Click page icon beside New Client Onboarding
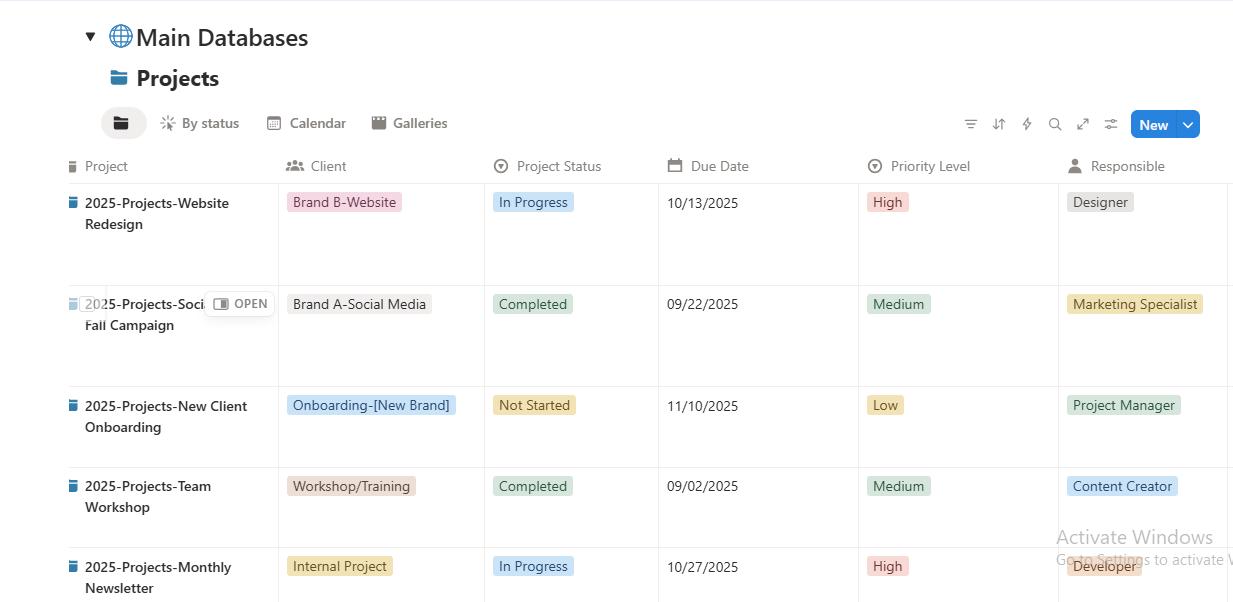Screen dimensions: 1233x602 (73, 406)
